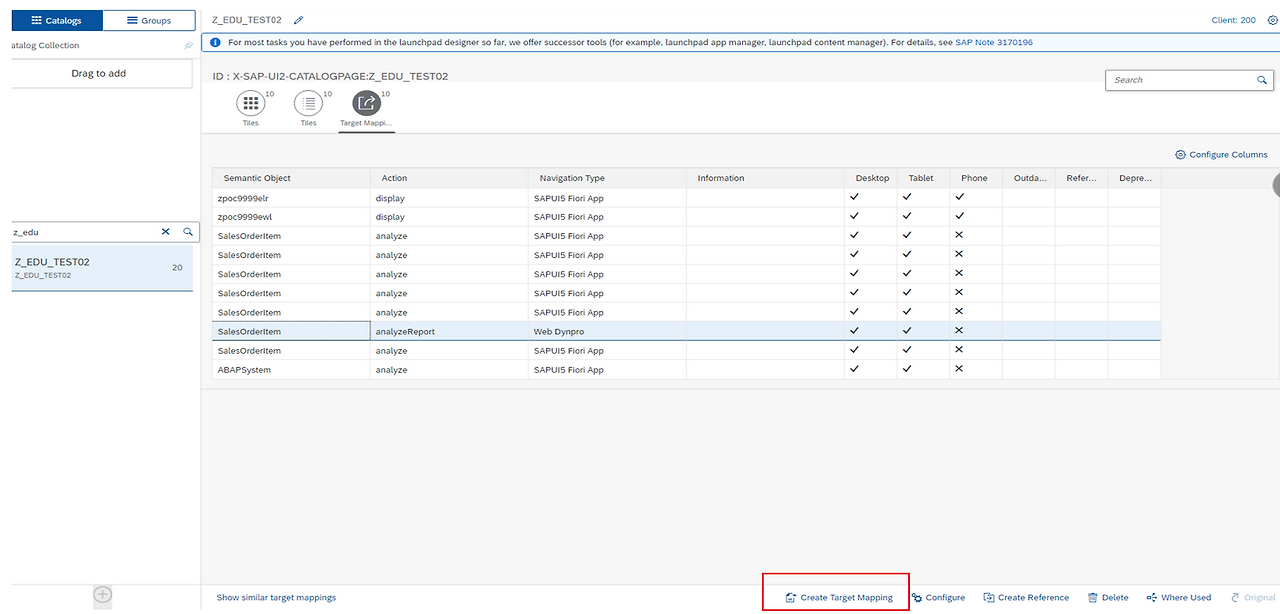This screenshot has width=1280, height=614.
Task: Select the Z_EDU_TEST02 catalog entry
Action: coord(102,268)
